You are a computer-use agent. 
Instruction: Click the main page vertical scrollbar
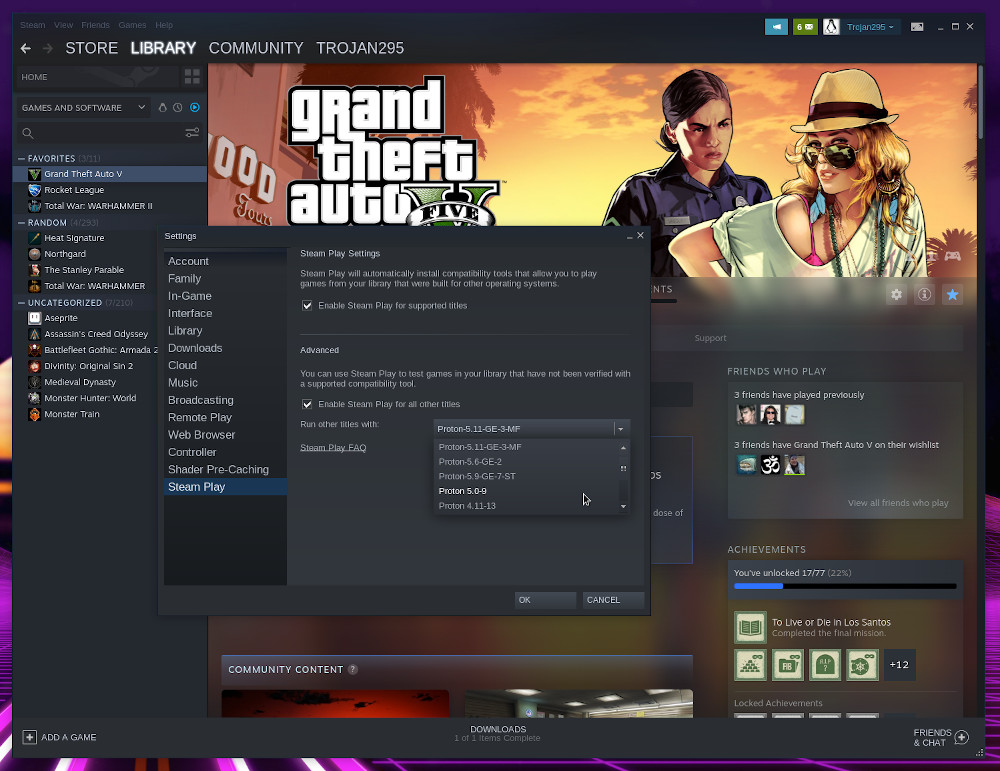[980, 101]
